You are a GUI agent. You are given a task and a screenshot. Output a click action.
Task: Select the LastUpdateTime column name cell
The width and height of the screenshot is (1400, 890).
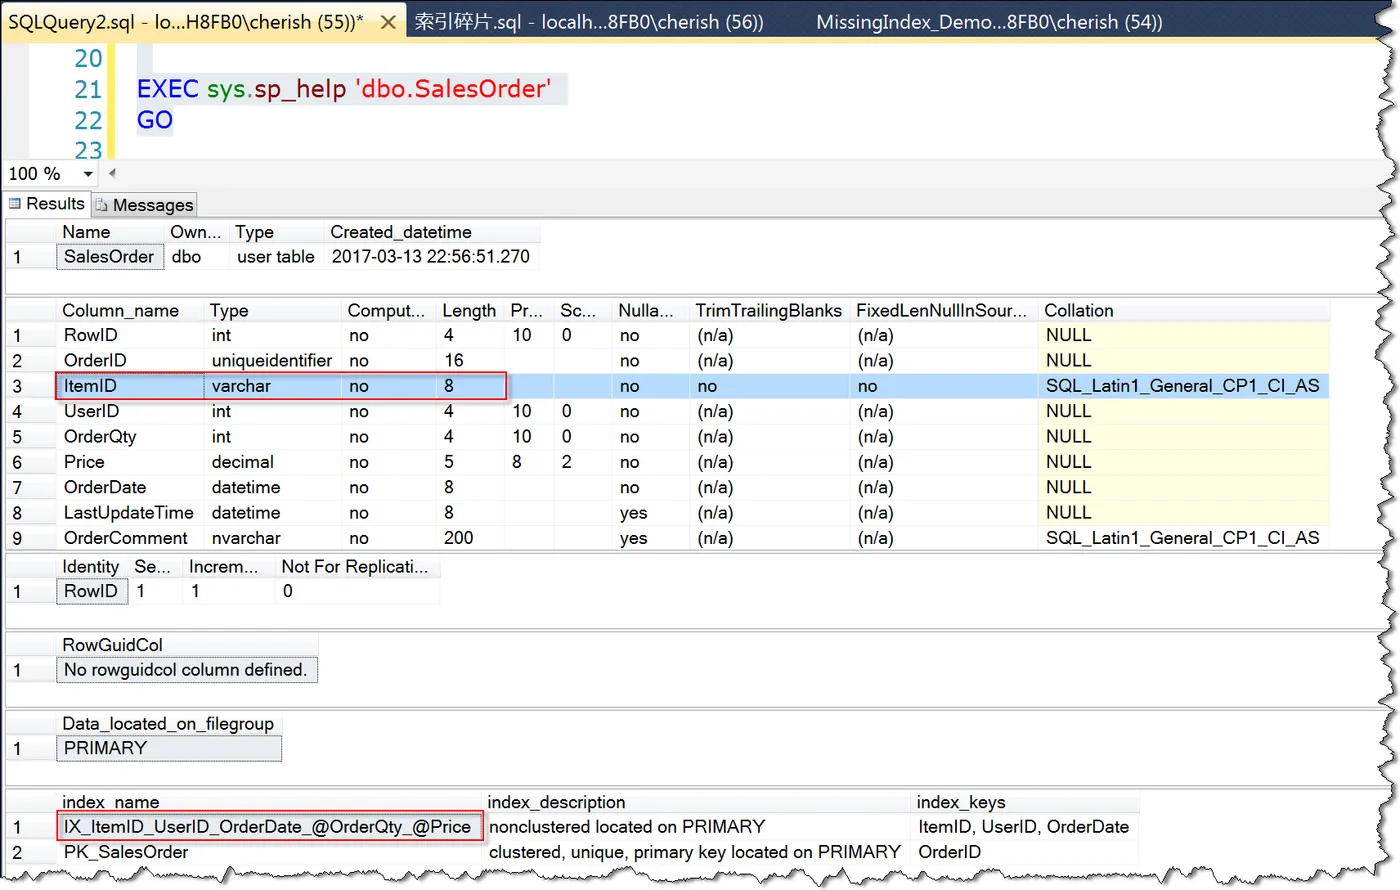coord(130,513)
